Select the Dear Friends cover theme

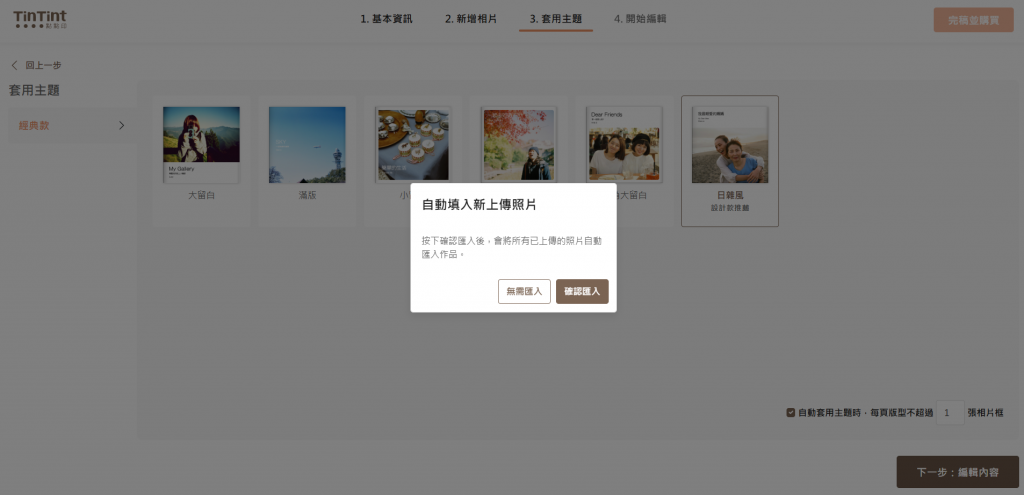[624, 145]
